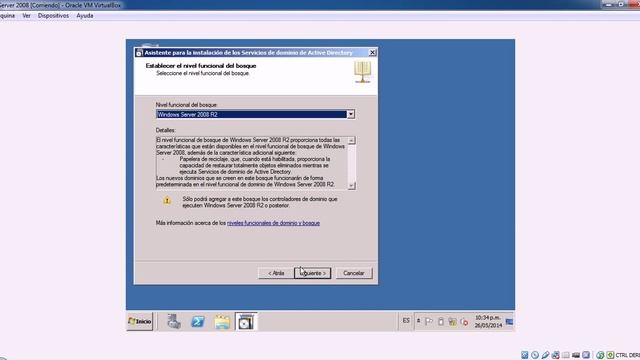The width and height of the screenshot is (640, 360).
Task: Click the 'Nivel funcional del bosque' label
Action: [x=187, y=105]
